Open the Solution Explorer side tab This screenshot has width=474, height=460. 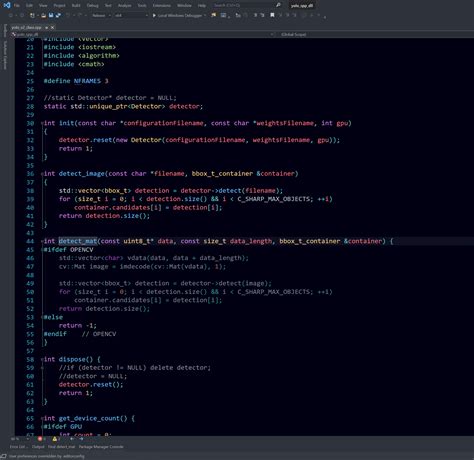(x=5, y=55)
